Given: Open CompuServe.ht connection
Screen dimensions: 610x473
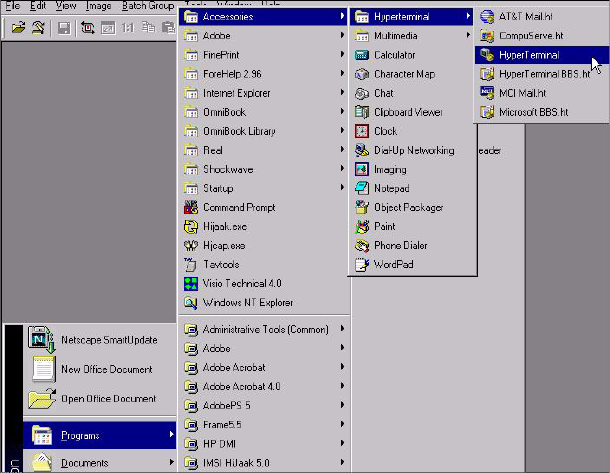Looking at the screenshot, I should pyautogui.click(x=541, y=36).
